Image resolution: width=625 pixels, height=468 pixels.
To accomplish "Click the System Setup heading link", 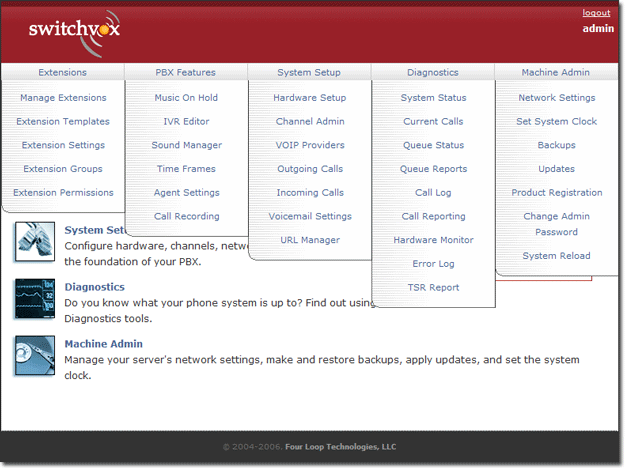I will pyautogui.click(x=95, y=230).
